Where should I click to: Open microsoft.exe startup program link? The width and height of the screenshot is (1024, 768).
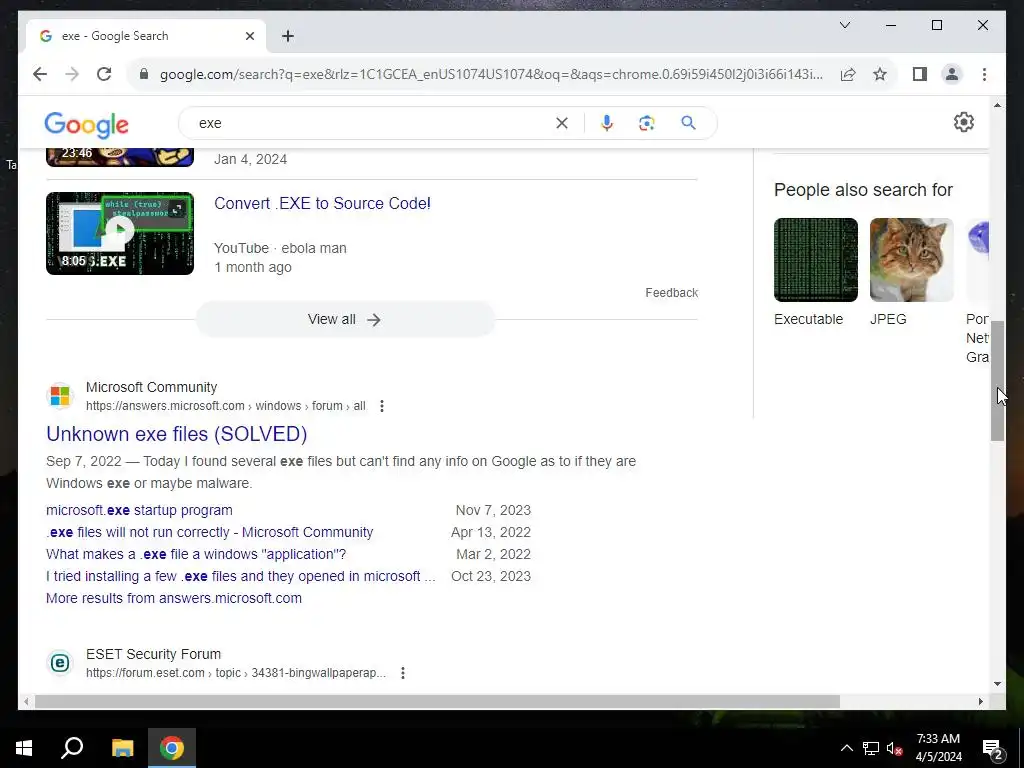pos(139,510)
